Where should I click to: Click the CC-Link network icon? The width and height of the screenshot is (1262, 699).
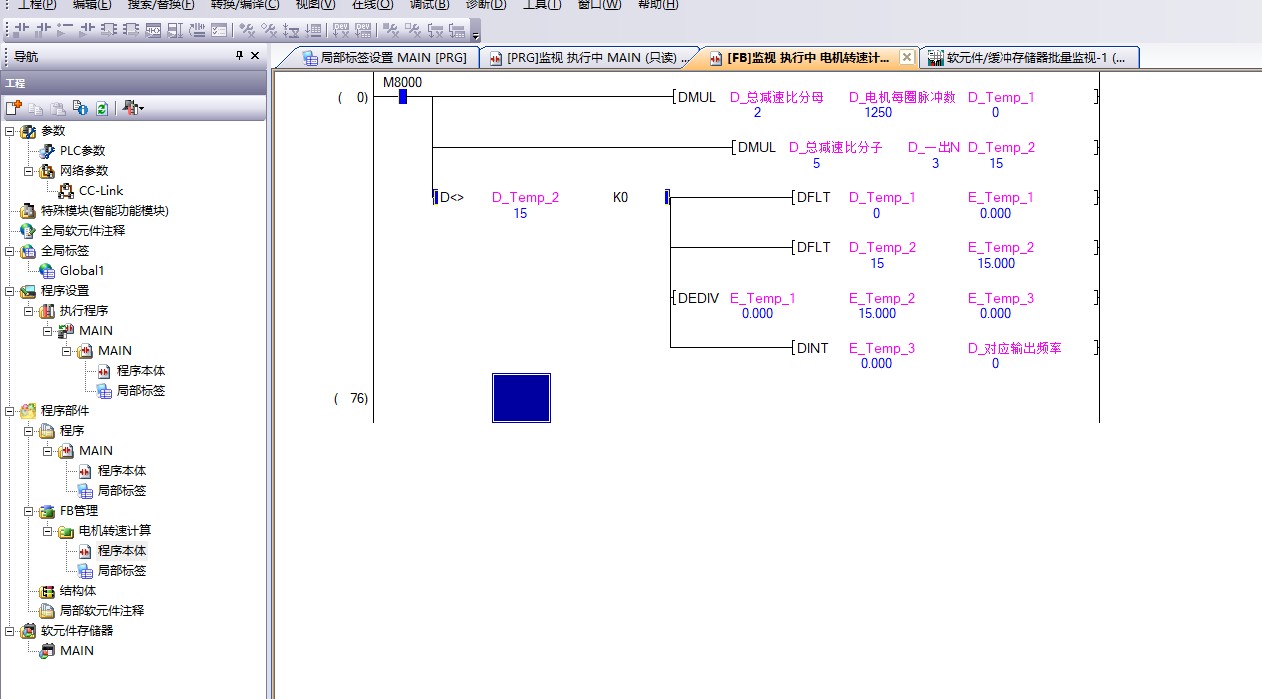(66, 191)
